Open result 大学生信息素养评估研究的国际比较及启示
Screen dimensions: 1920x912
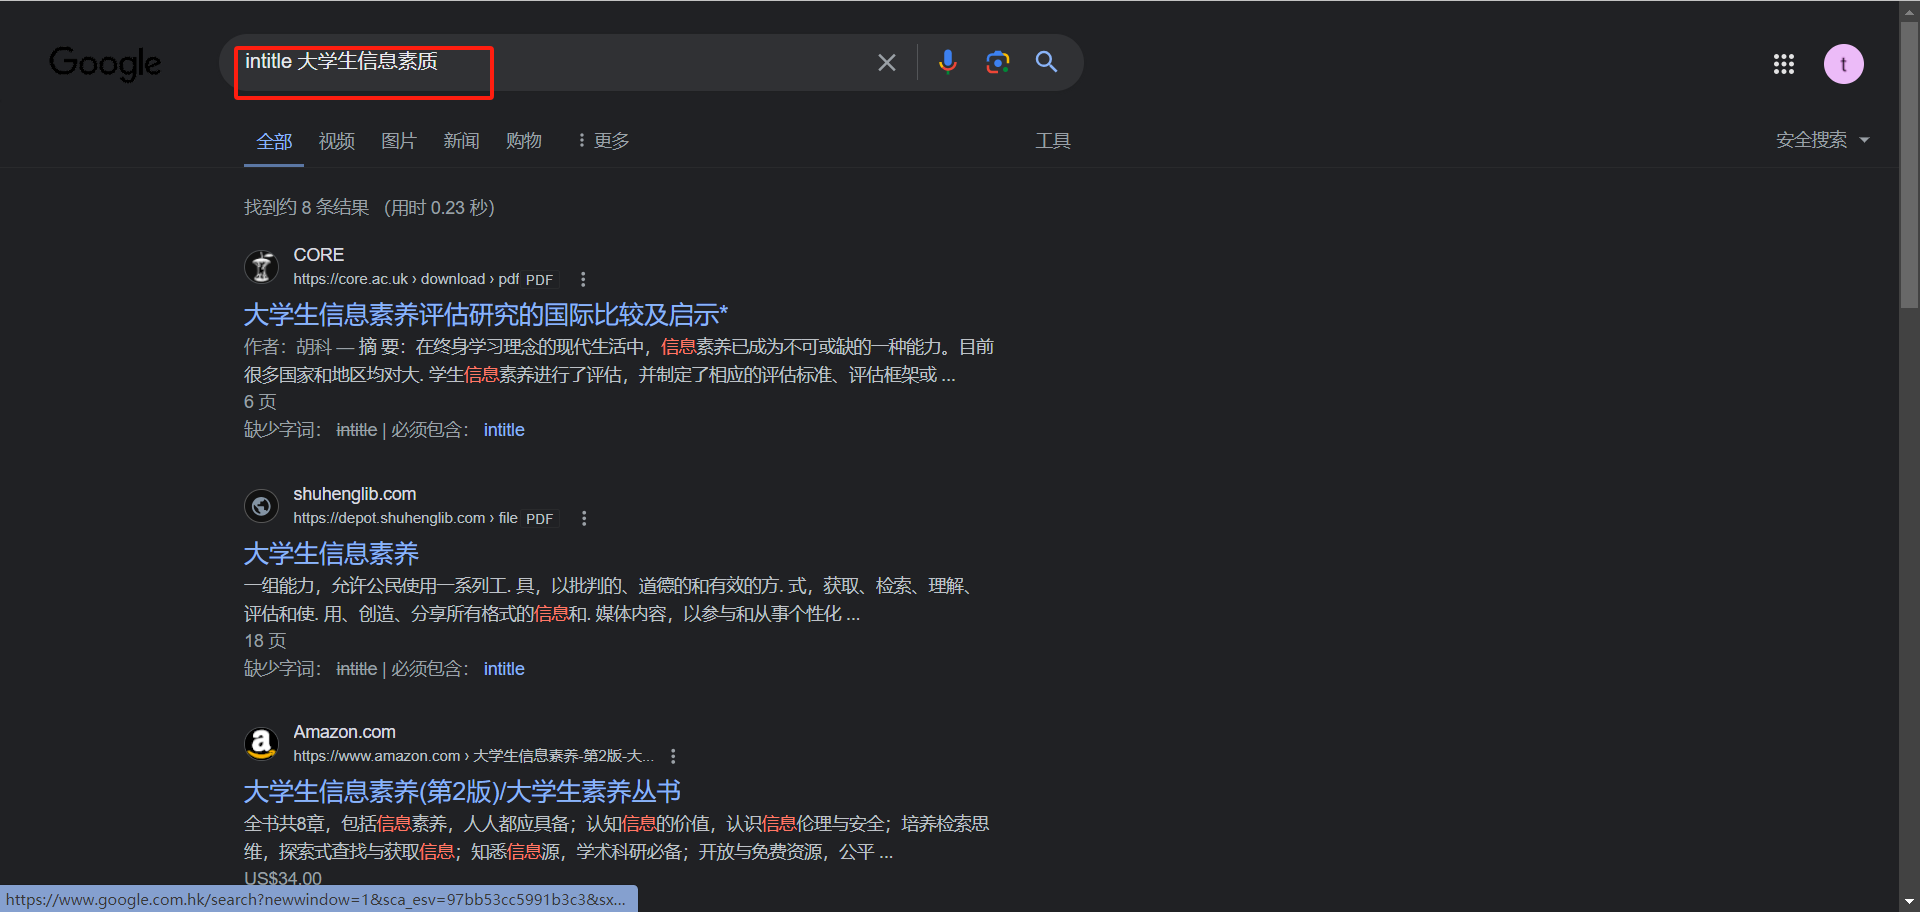pos(486,315)
